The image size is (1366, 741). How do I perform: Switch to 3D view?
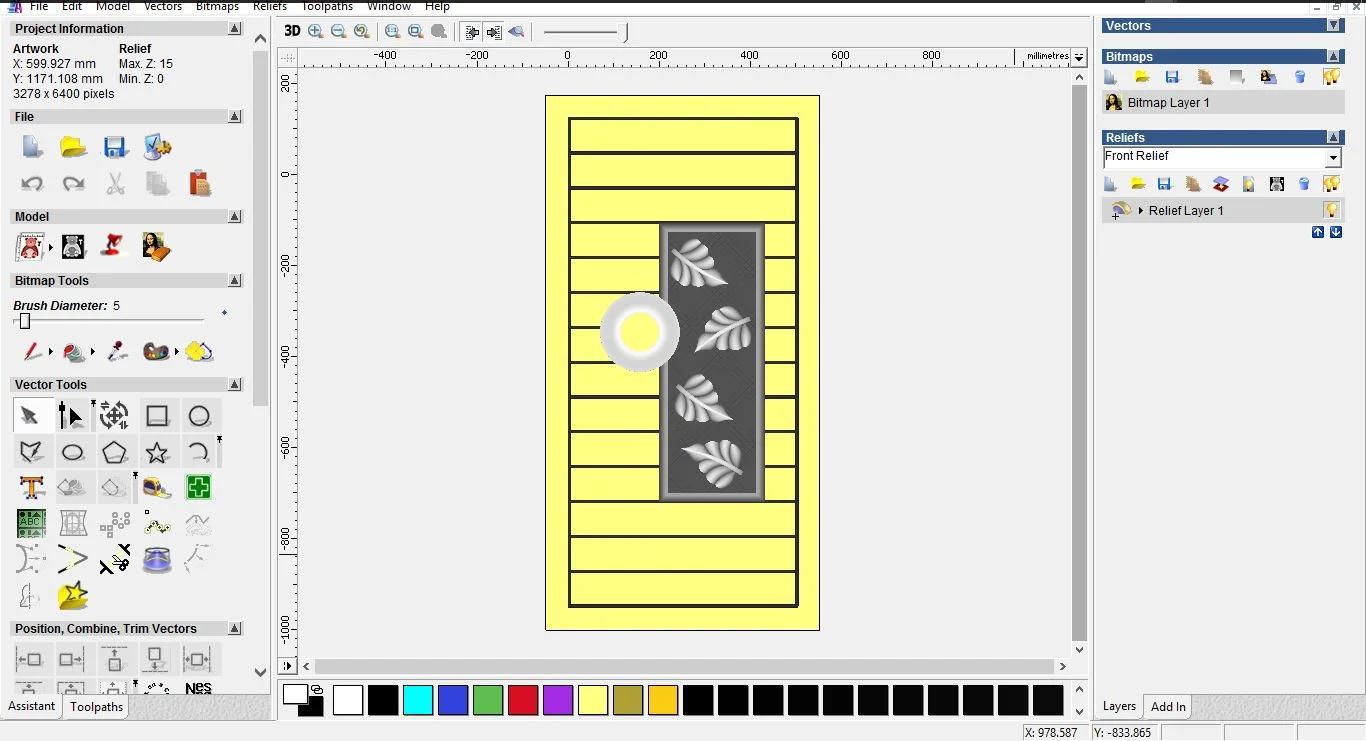(292, 31)
